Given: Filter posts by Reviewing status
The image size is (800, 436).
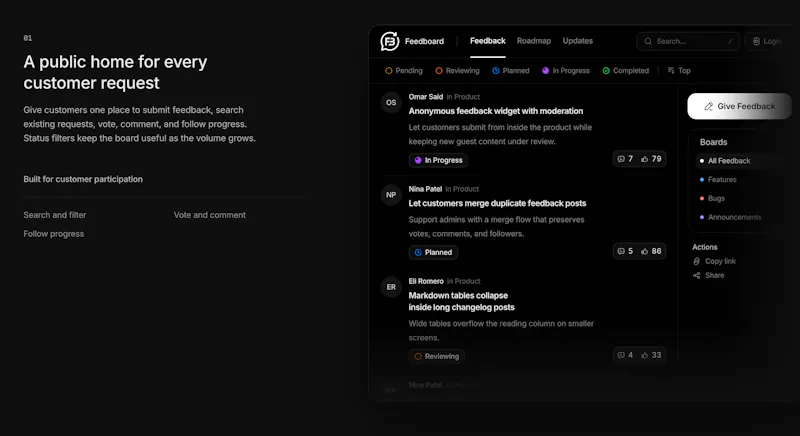Looking at the screenshot, I should [x=458, y=70].
